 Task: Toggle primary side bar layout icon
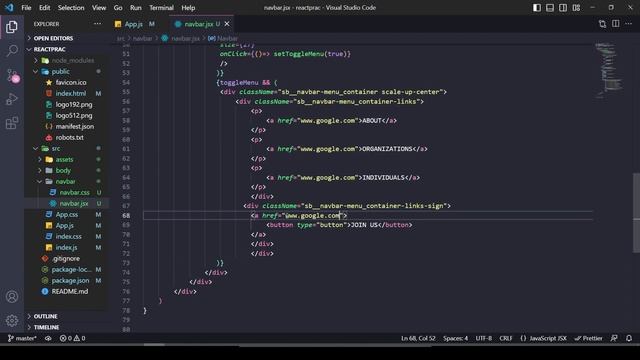pos(537,8)
